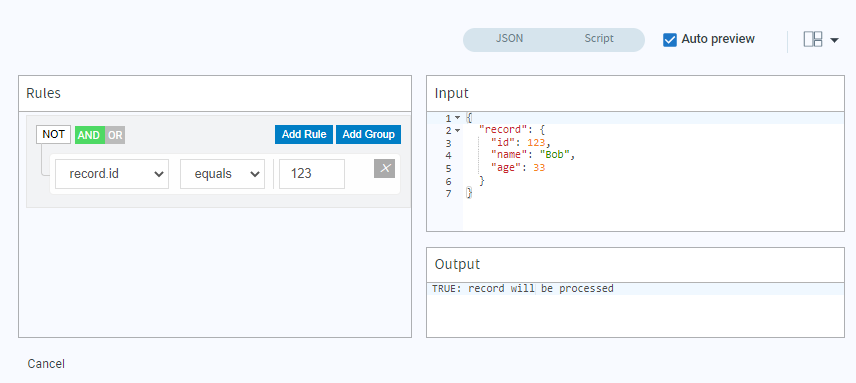Collapse the "record" fold arrow on line 2

[x=457, y=130]
